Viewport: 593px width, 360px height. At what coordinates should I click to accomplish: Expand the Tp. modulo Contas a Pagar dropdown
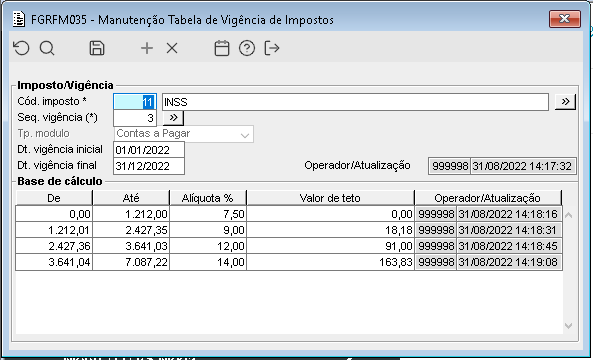pos(245,134)
